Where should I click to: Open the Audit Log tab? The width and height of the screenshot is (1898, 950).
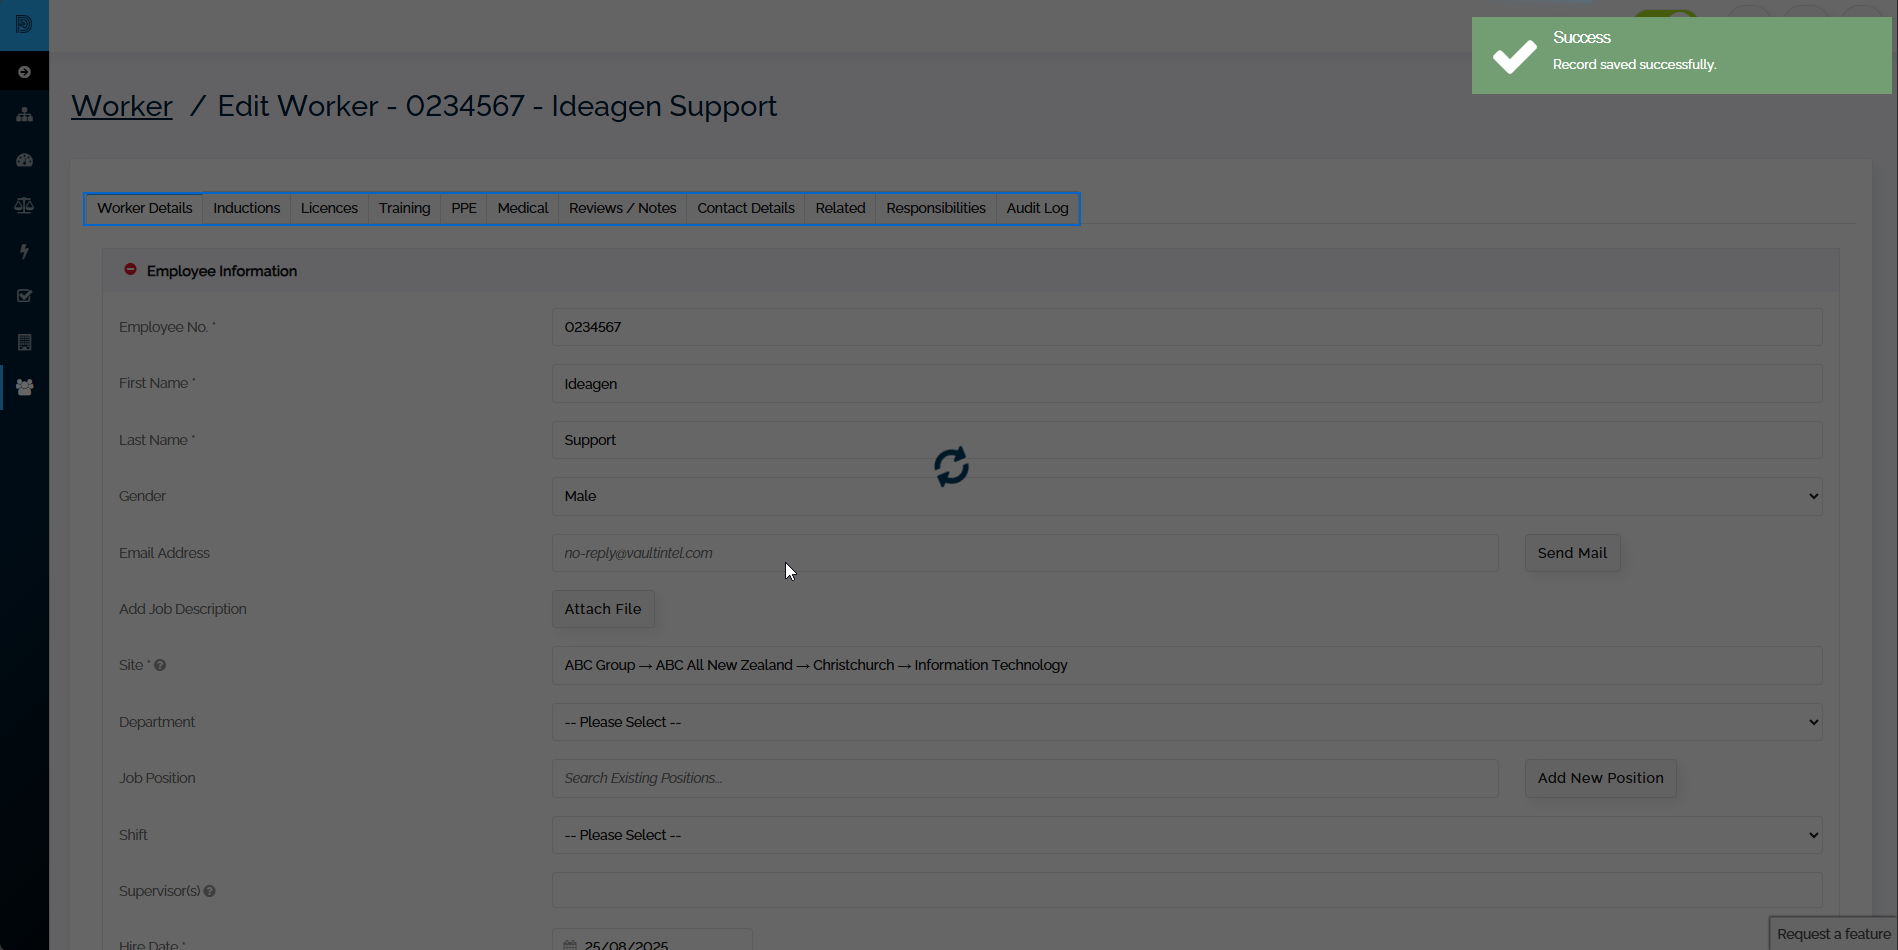click(1037, 208)
